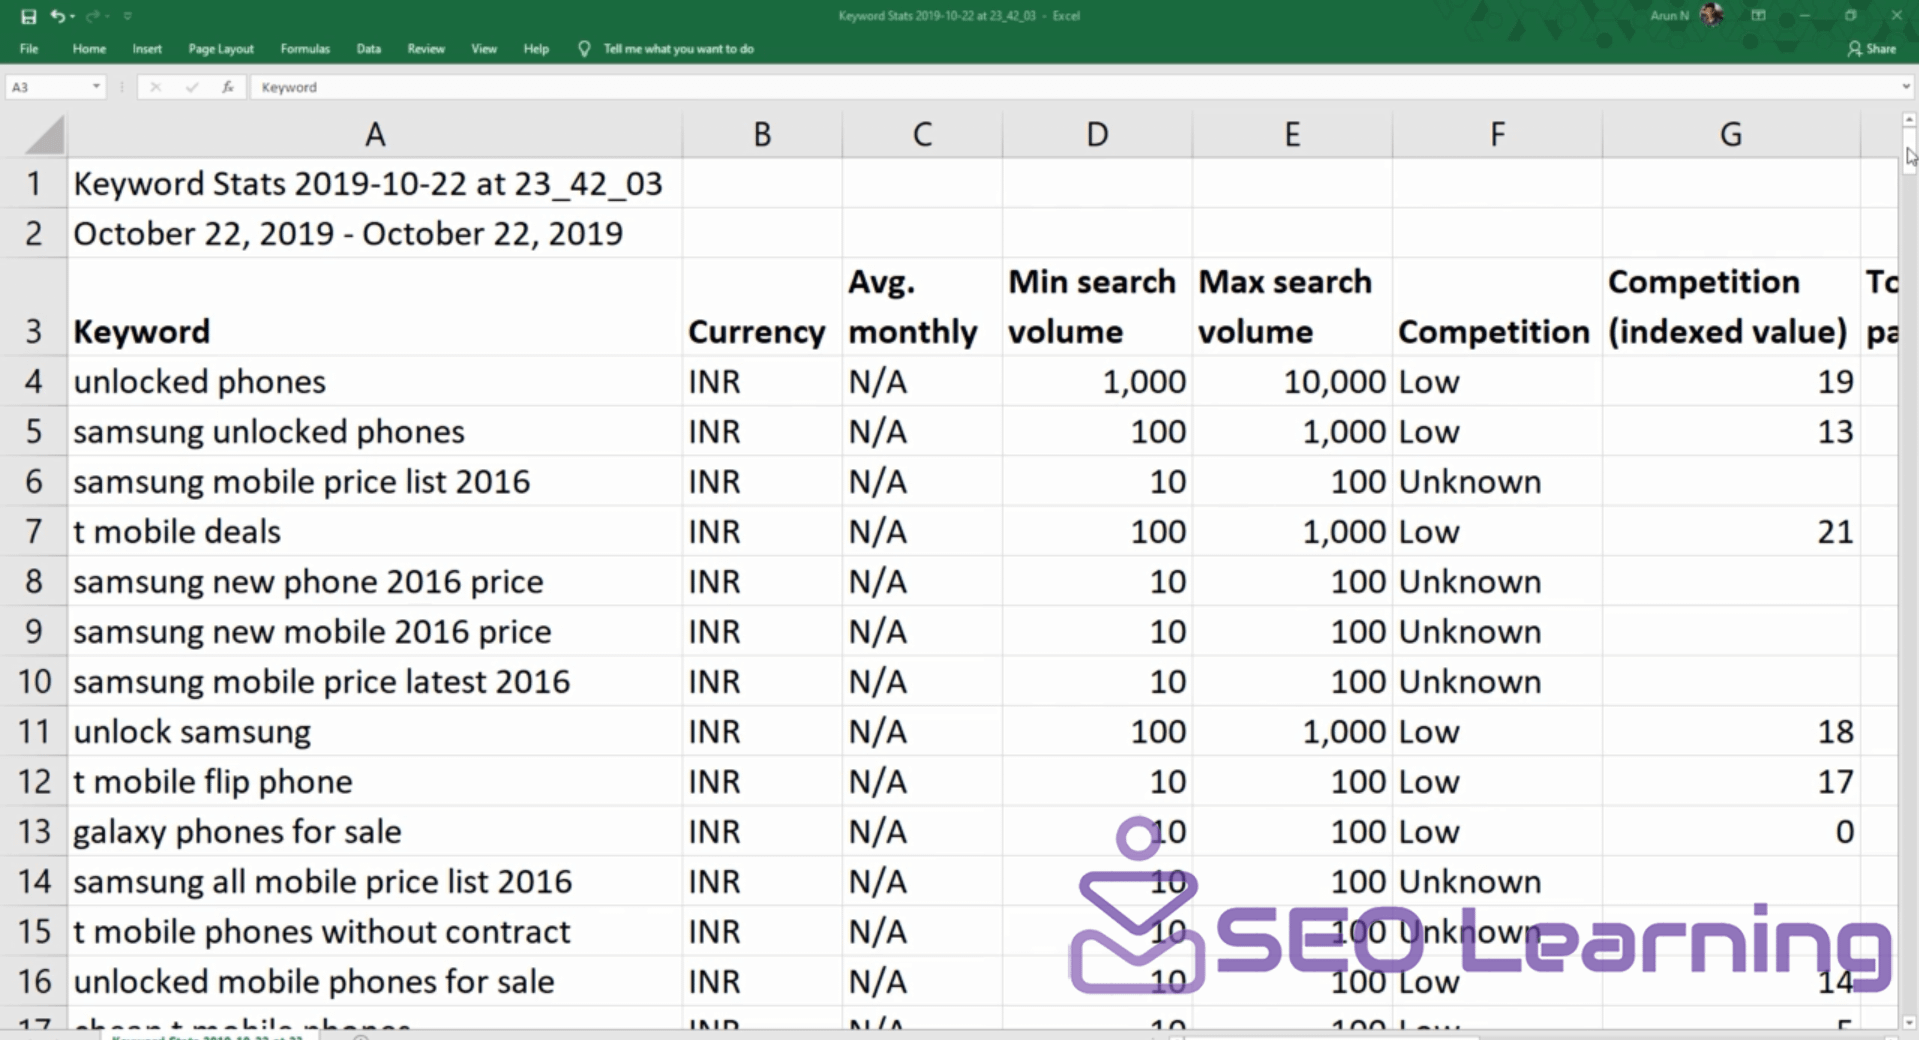Select column A header
This screenshot has width=1919, height=1040.
(x=375, y=134)
